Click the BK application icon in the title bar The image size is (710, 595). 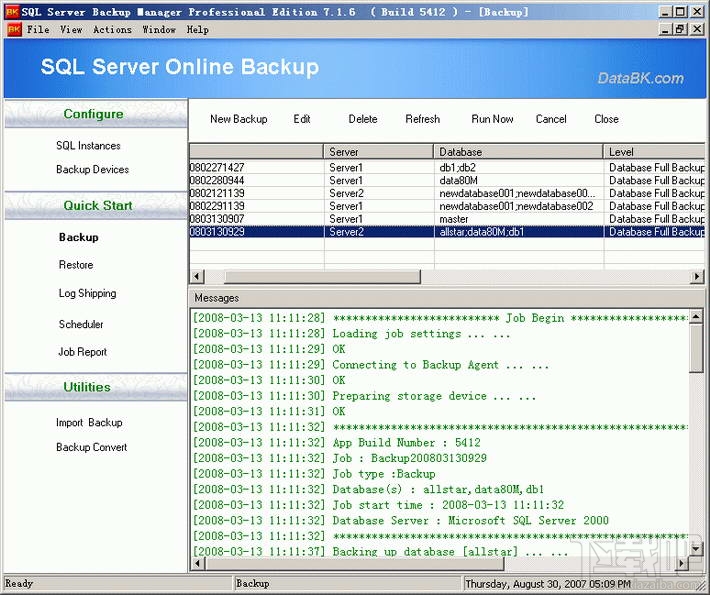(12, 11)
